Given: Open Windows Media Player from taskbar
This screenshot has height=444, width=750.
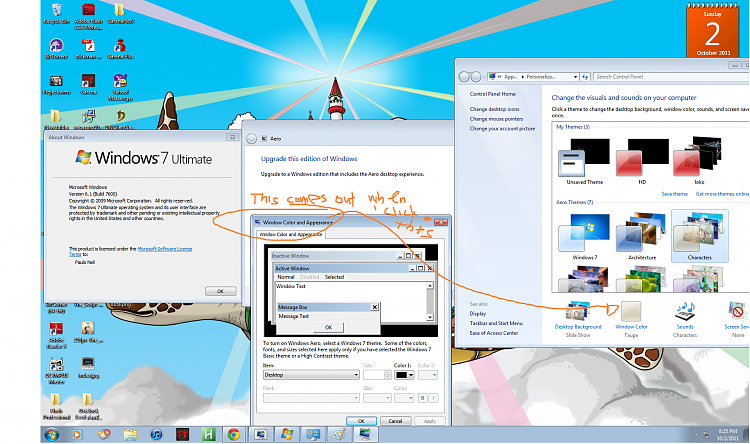Looking at the screenshot, I should point(77,434).
